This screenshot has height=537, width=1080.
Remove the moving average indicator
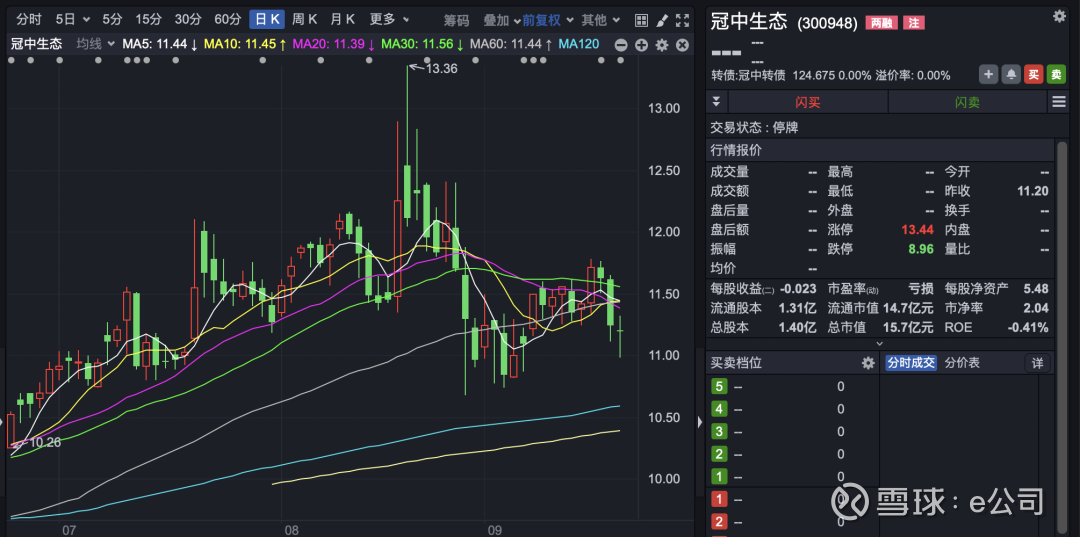[x=682, y=45]
